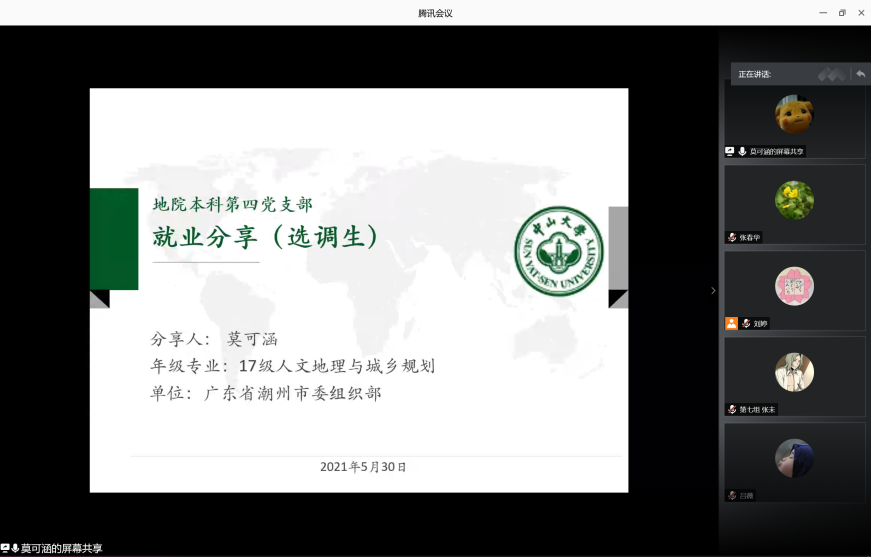Restore the 腾讯会议 window size

tap(842, 13)
